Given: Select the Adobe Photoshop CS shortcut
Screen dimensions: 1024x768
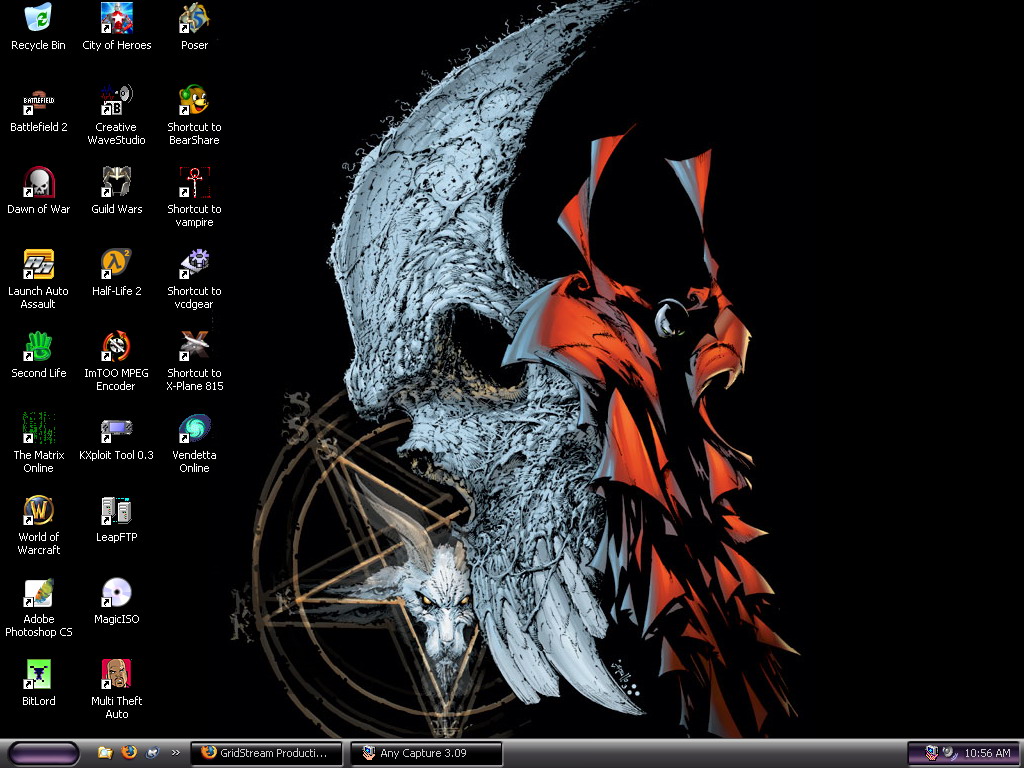Looking at the screenshot, I should 39,593.
